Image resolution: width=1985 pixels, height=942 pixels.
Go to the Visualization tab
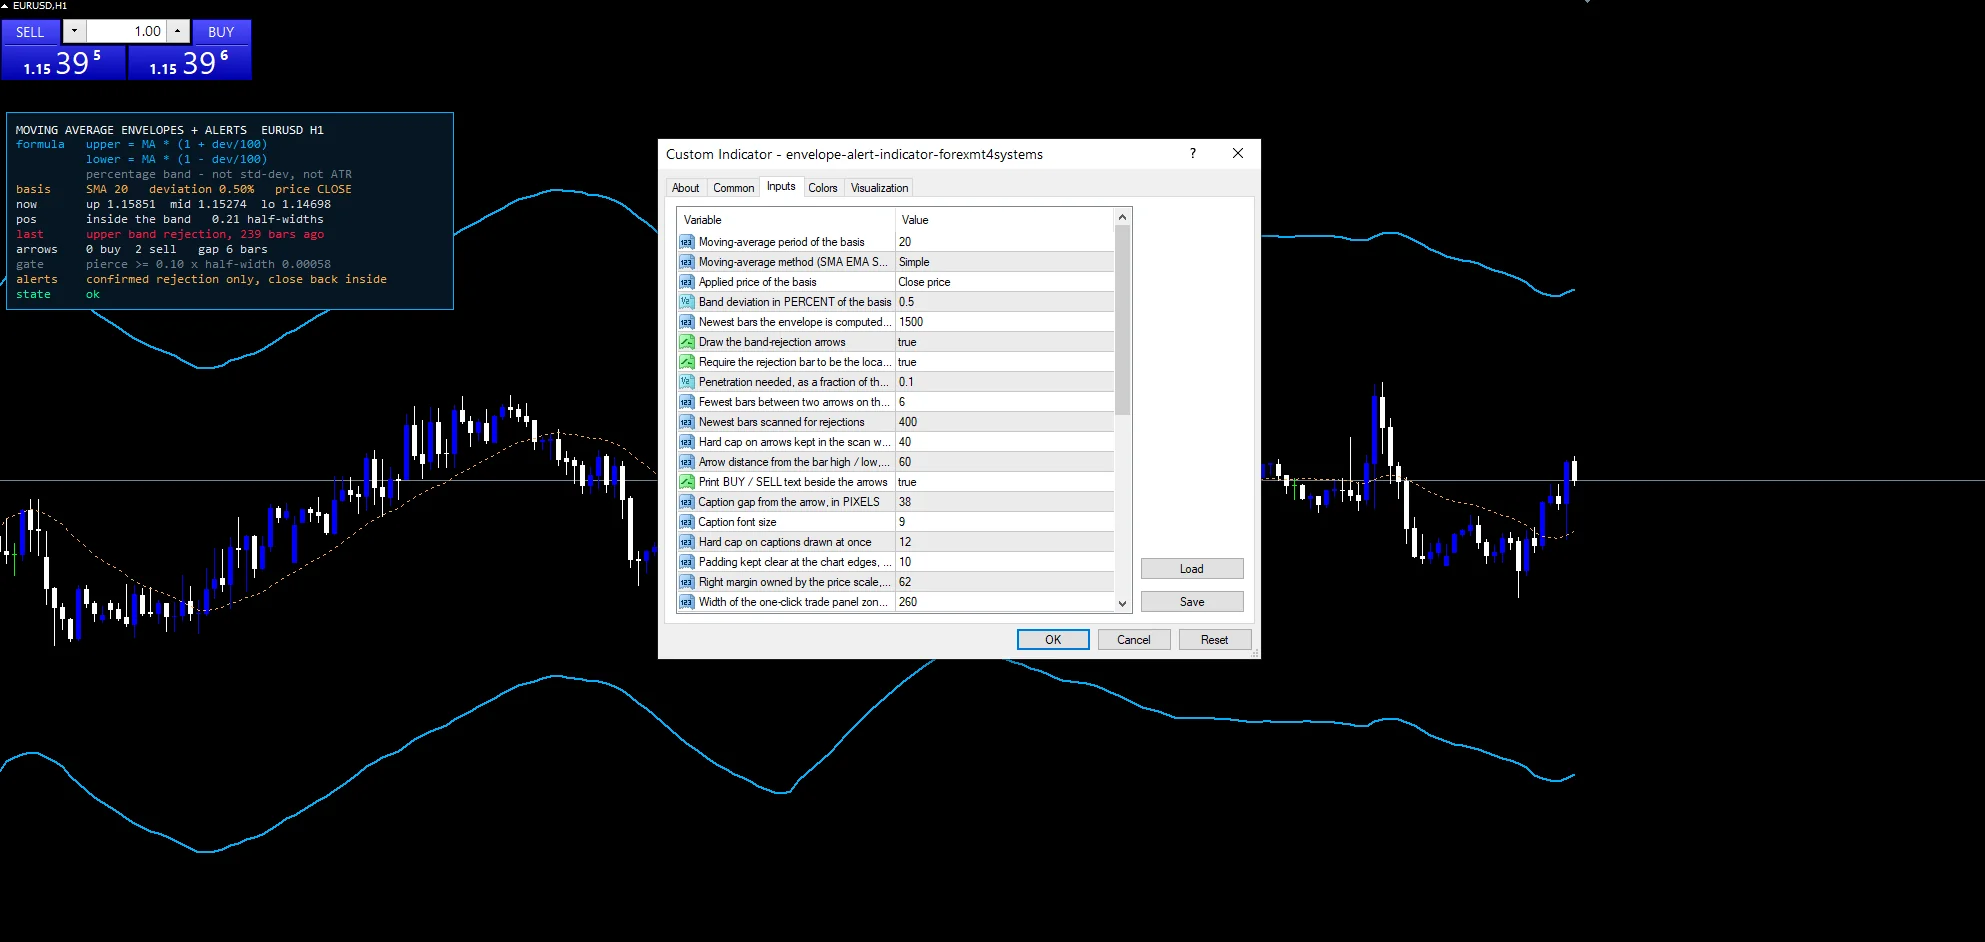point(879,188)
